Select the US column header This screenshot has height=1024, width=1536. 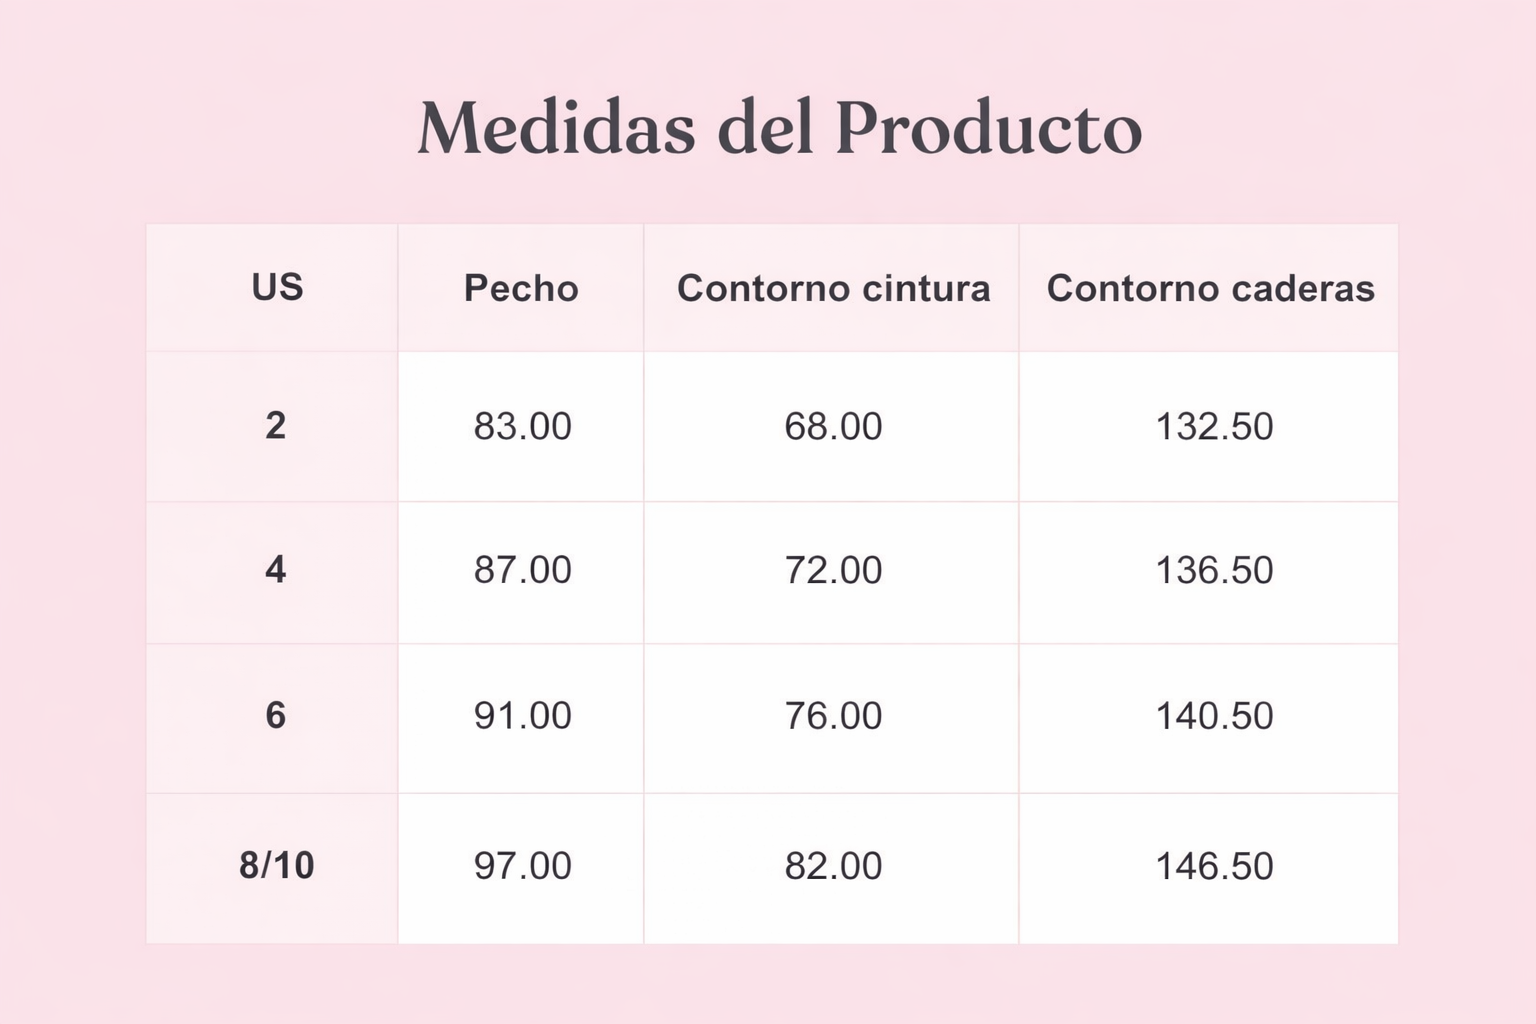pos(277,287)
